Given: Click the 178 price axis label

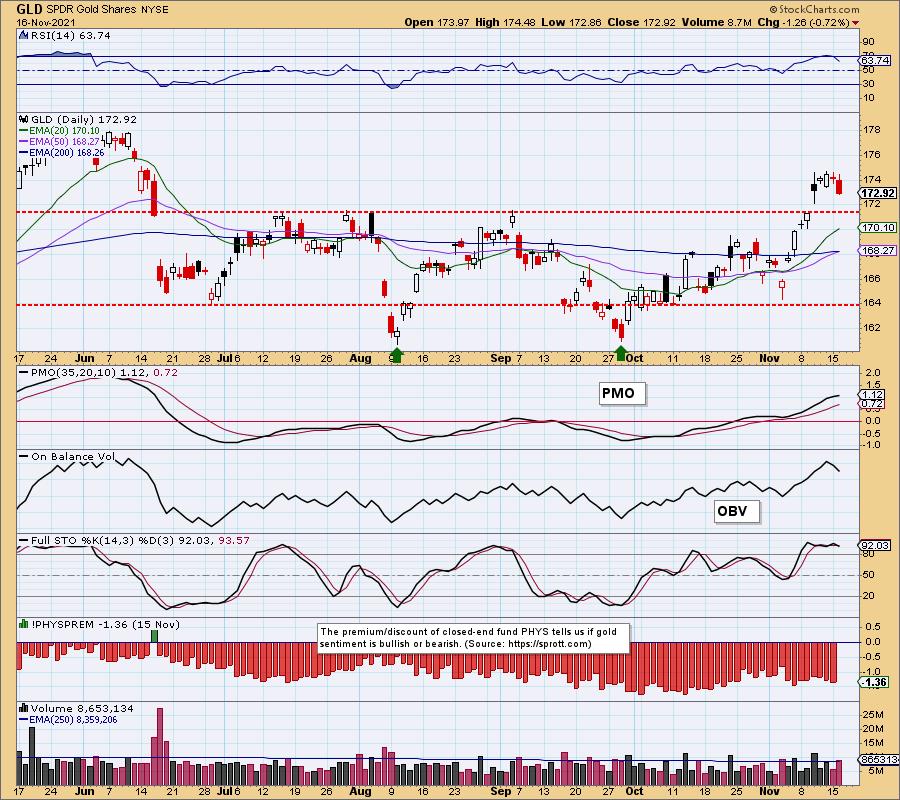Looking at the screenshot, I should (872, 130).
